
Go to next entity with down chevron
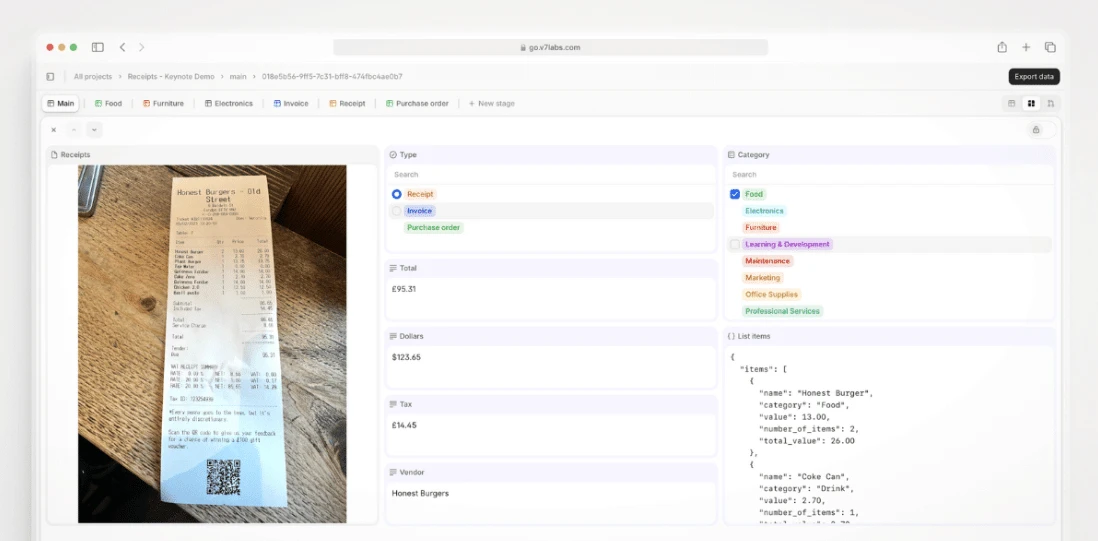[95, 129]
